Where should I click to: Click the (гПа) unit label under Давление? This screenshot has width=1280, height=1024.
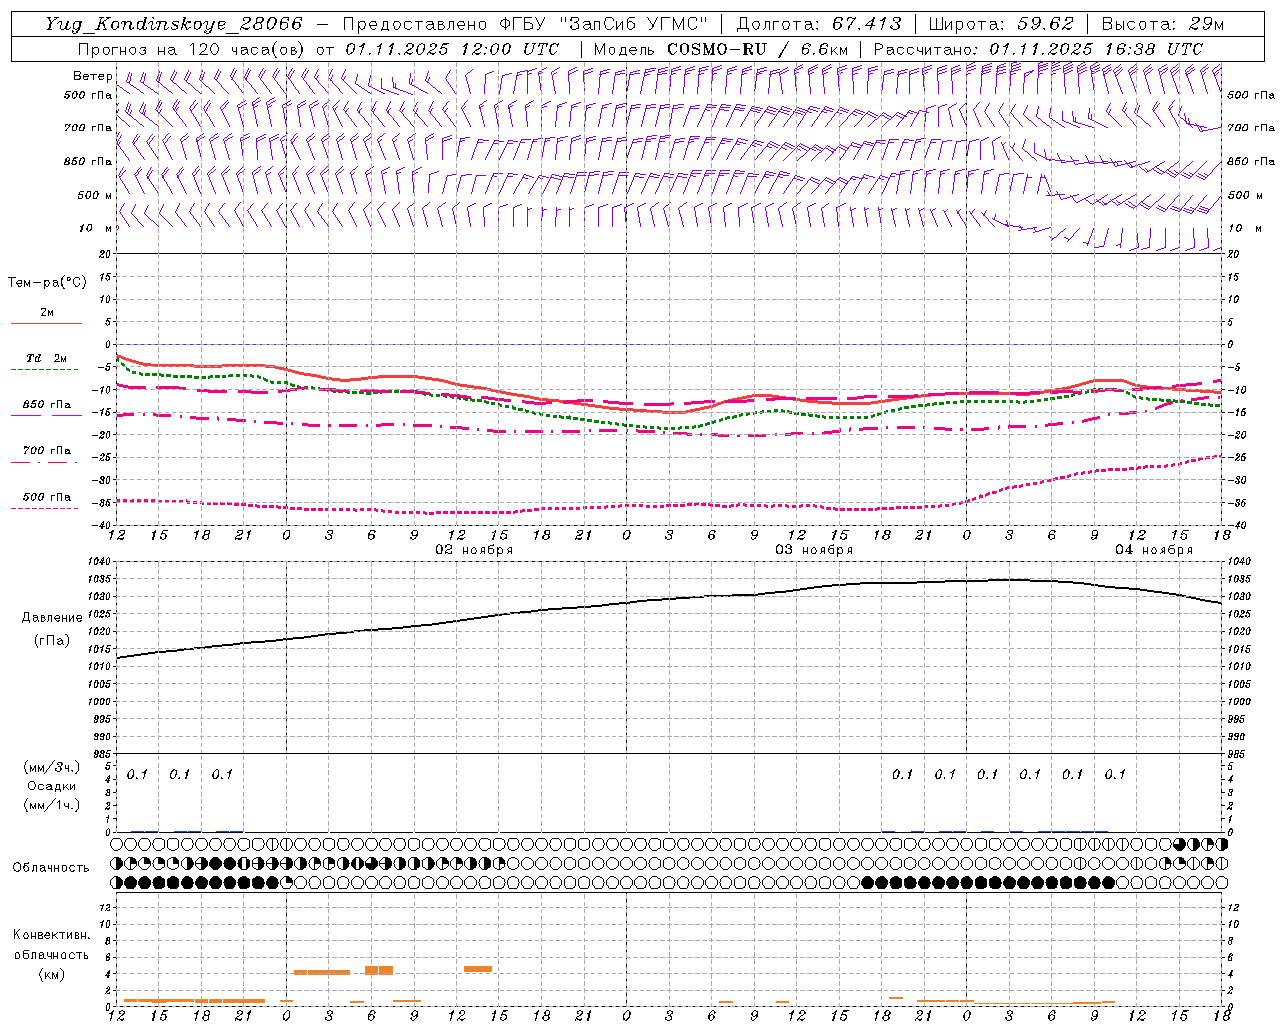coord(52,640)
